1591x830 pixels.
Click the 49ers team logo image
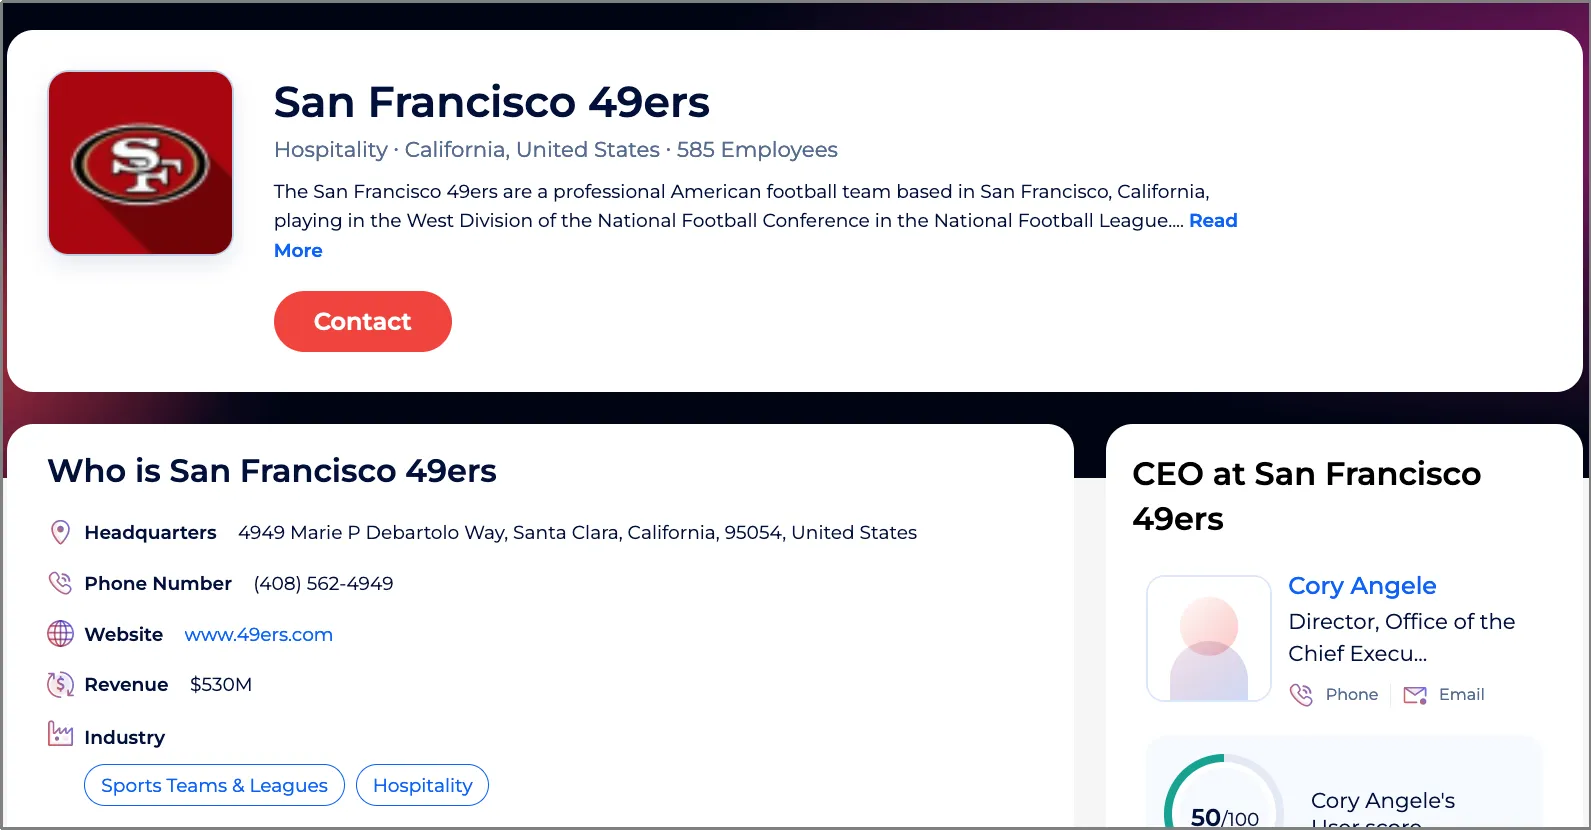pos(141,163)
